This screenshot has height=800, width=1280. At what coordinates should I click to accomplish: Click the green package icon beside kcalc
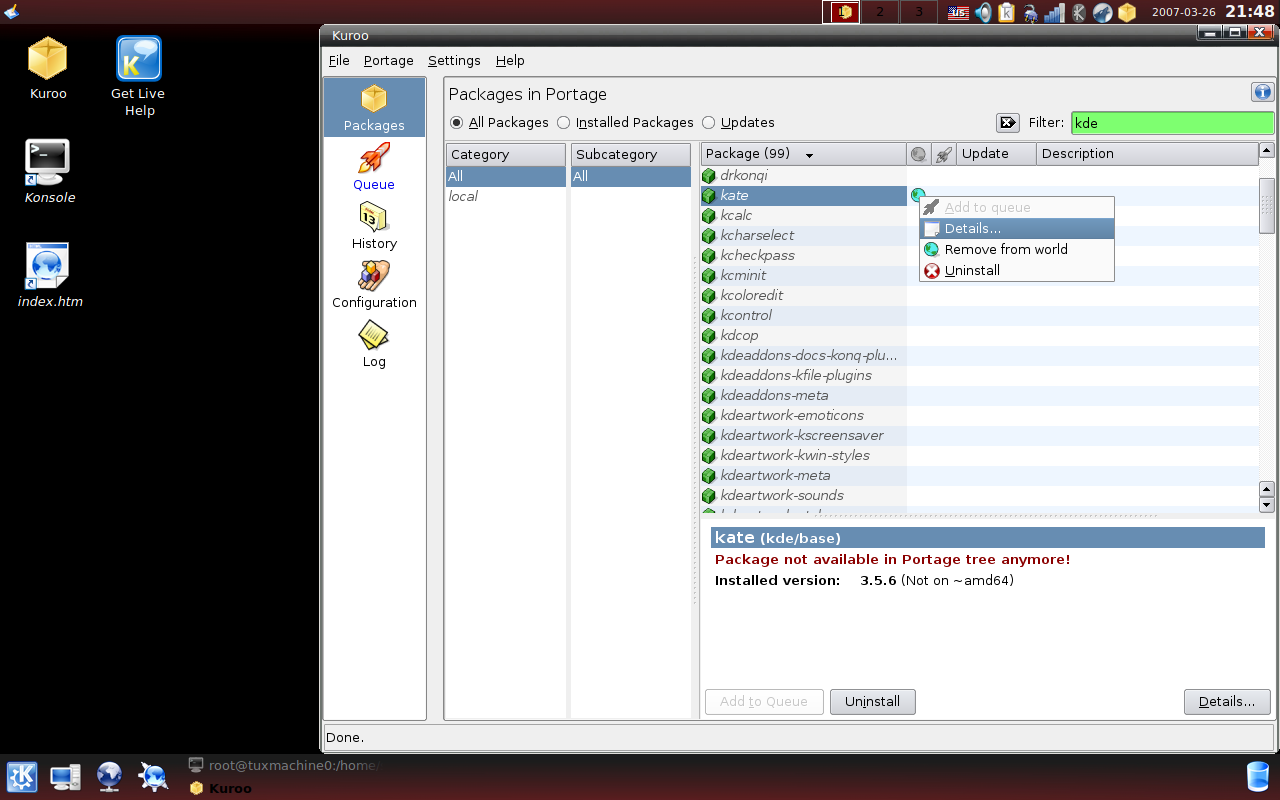pyautogui.click(x=709, y=216)
